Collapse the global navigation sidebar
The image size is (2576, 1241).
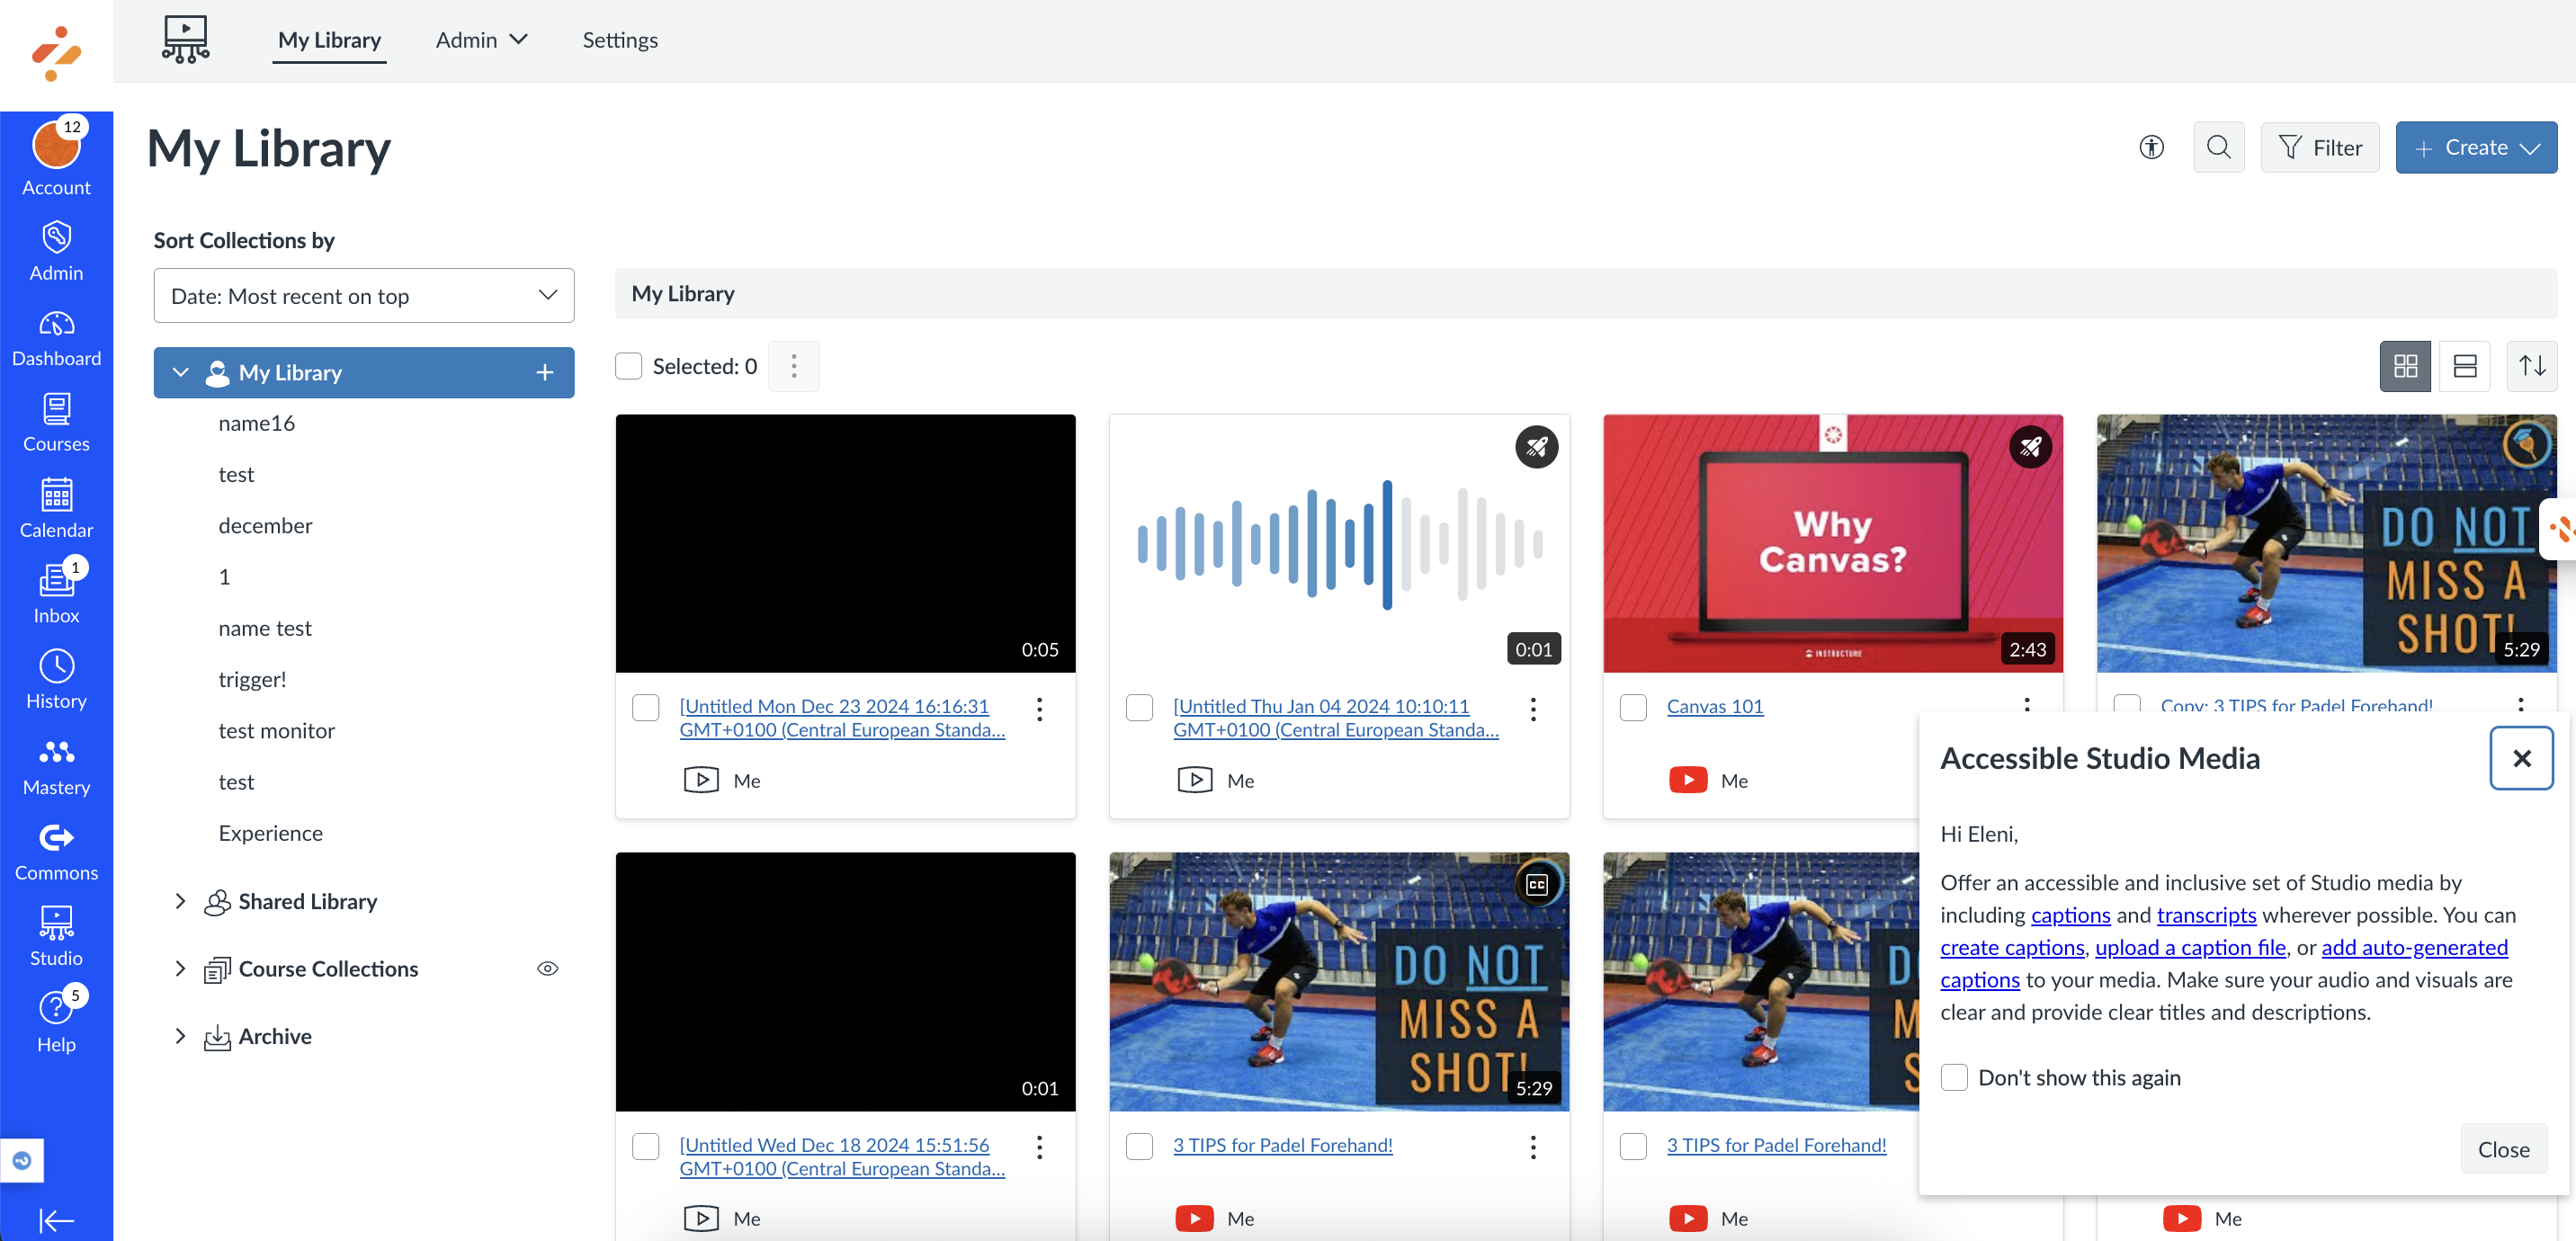tap(56, 1220)
